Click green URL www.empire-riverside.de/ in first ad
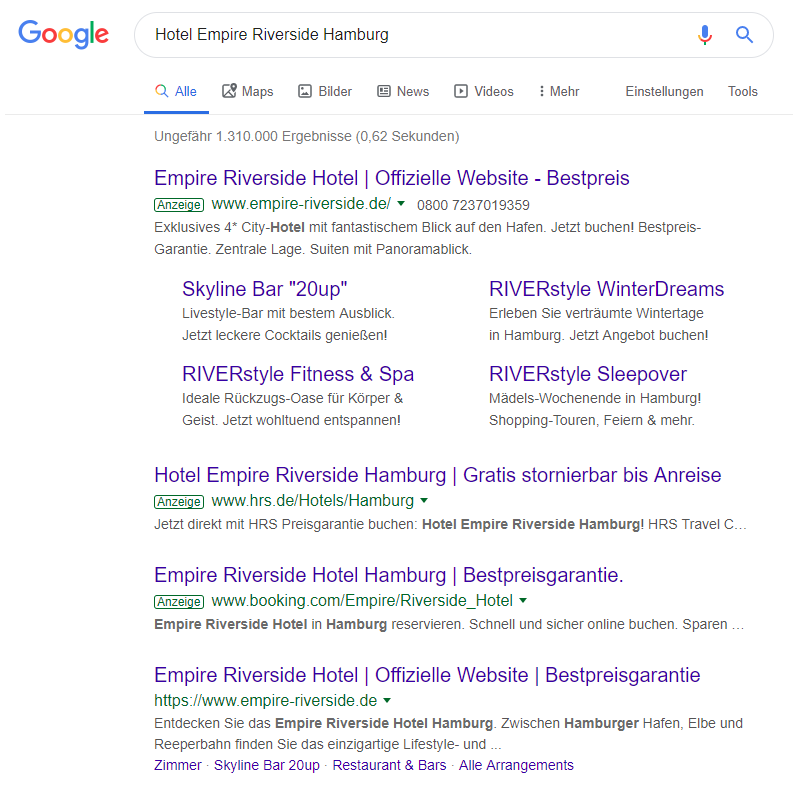This screenshot has width=796, height=788. coord(301,204)
